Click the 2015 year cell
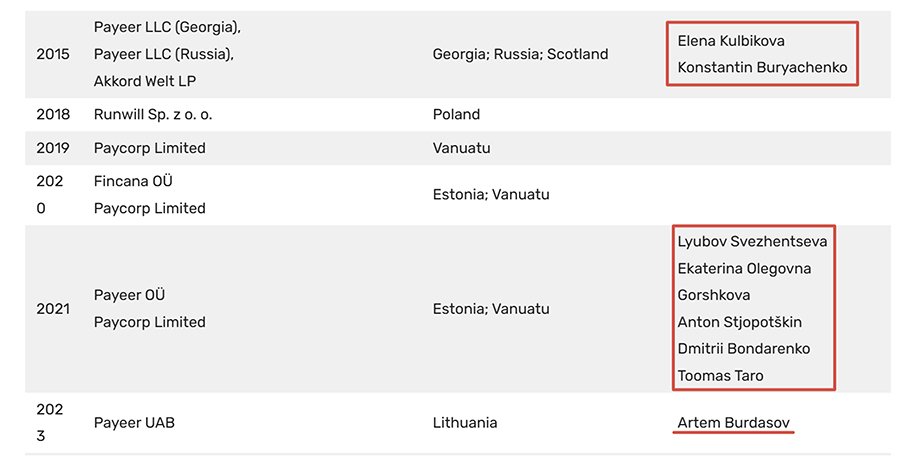The width and height of the screenshot is (900, 460). pos(53,54)
